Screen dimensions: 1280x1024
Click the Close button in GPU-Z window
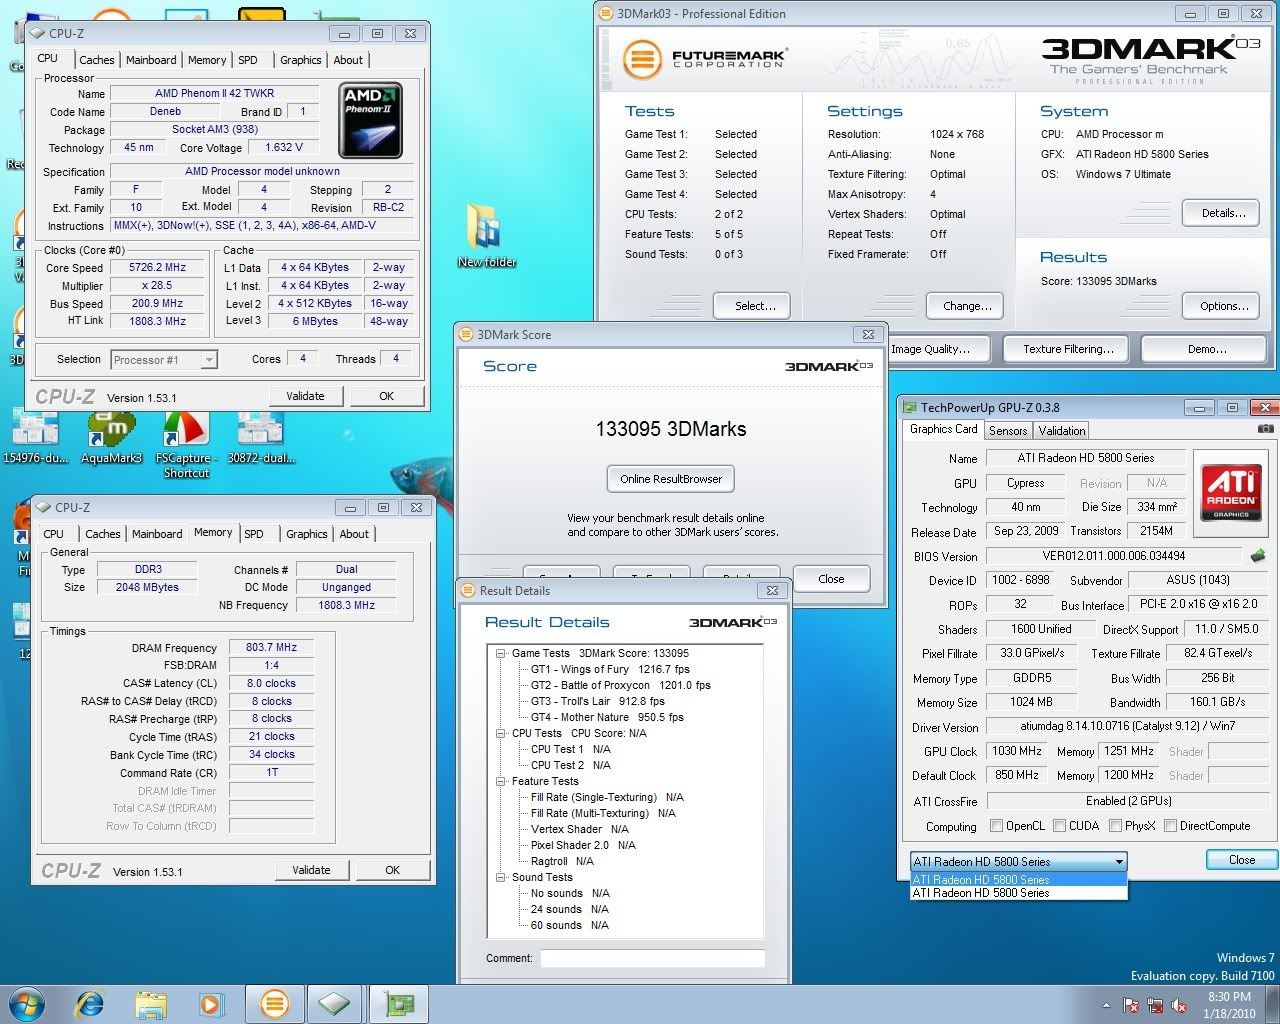pyautogui.click(x=1241, y=860)
